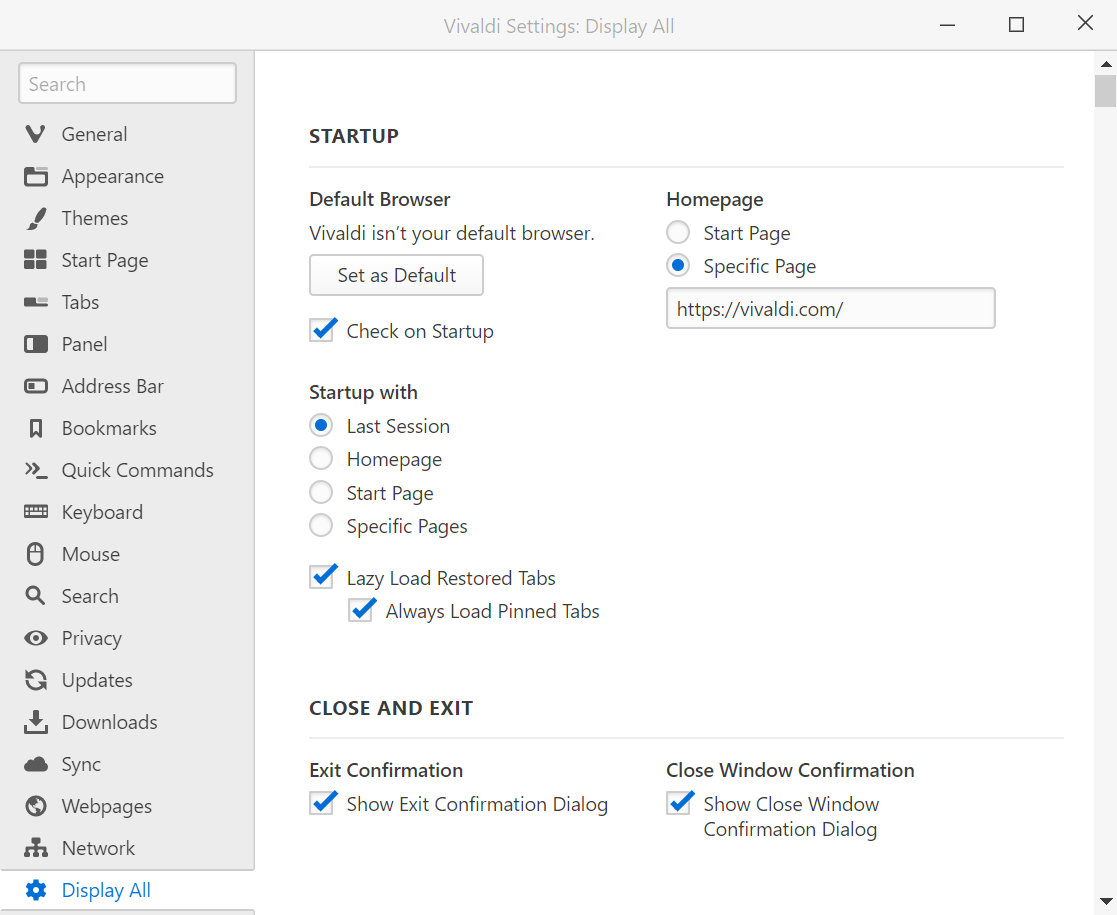Open the Themes settings label
This screenshot has width=1117, height=915.
point(95,218)
